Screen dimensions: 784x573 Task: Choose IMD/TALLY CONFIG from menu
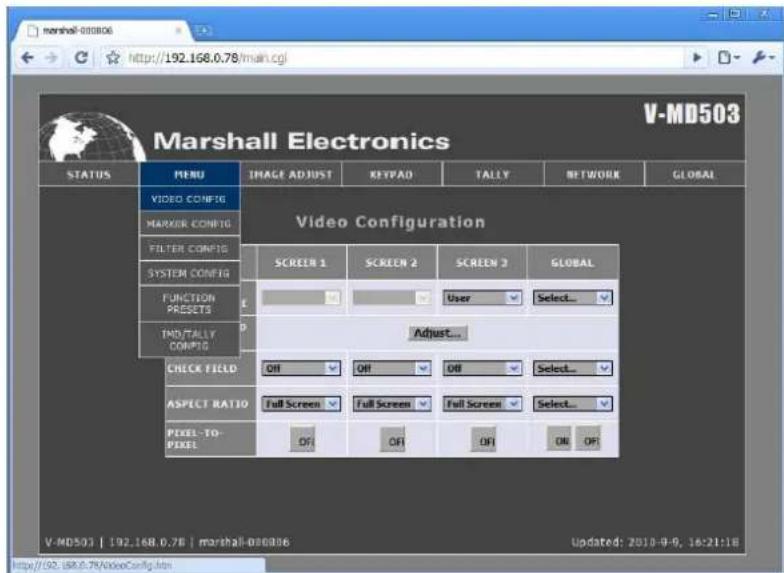(x=190, y=340)
